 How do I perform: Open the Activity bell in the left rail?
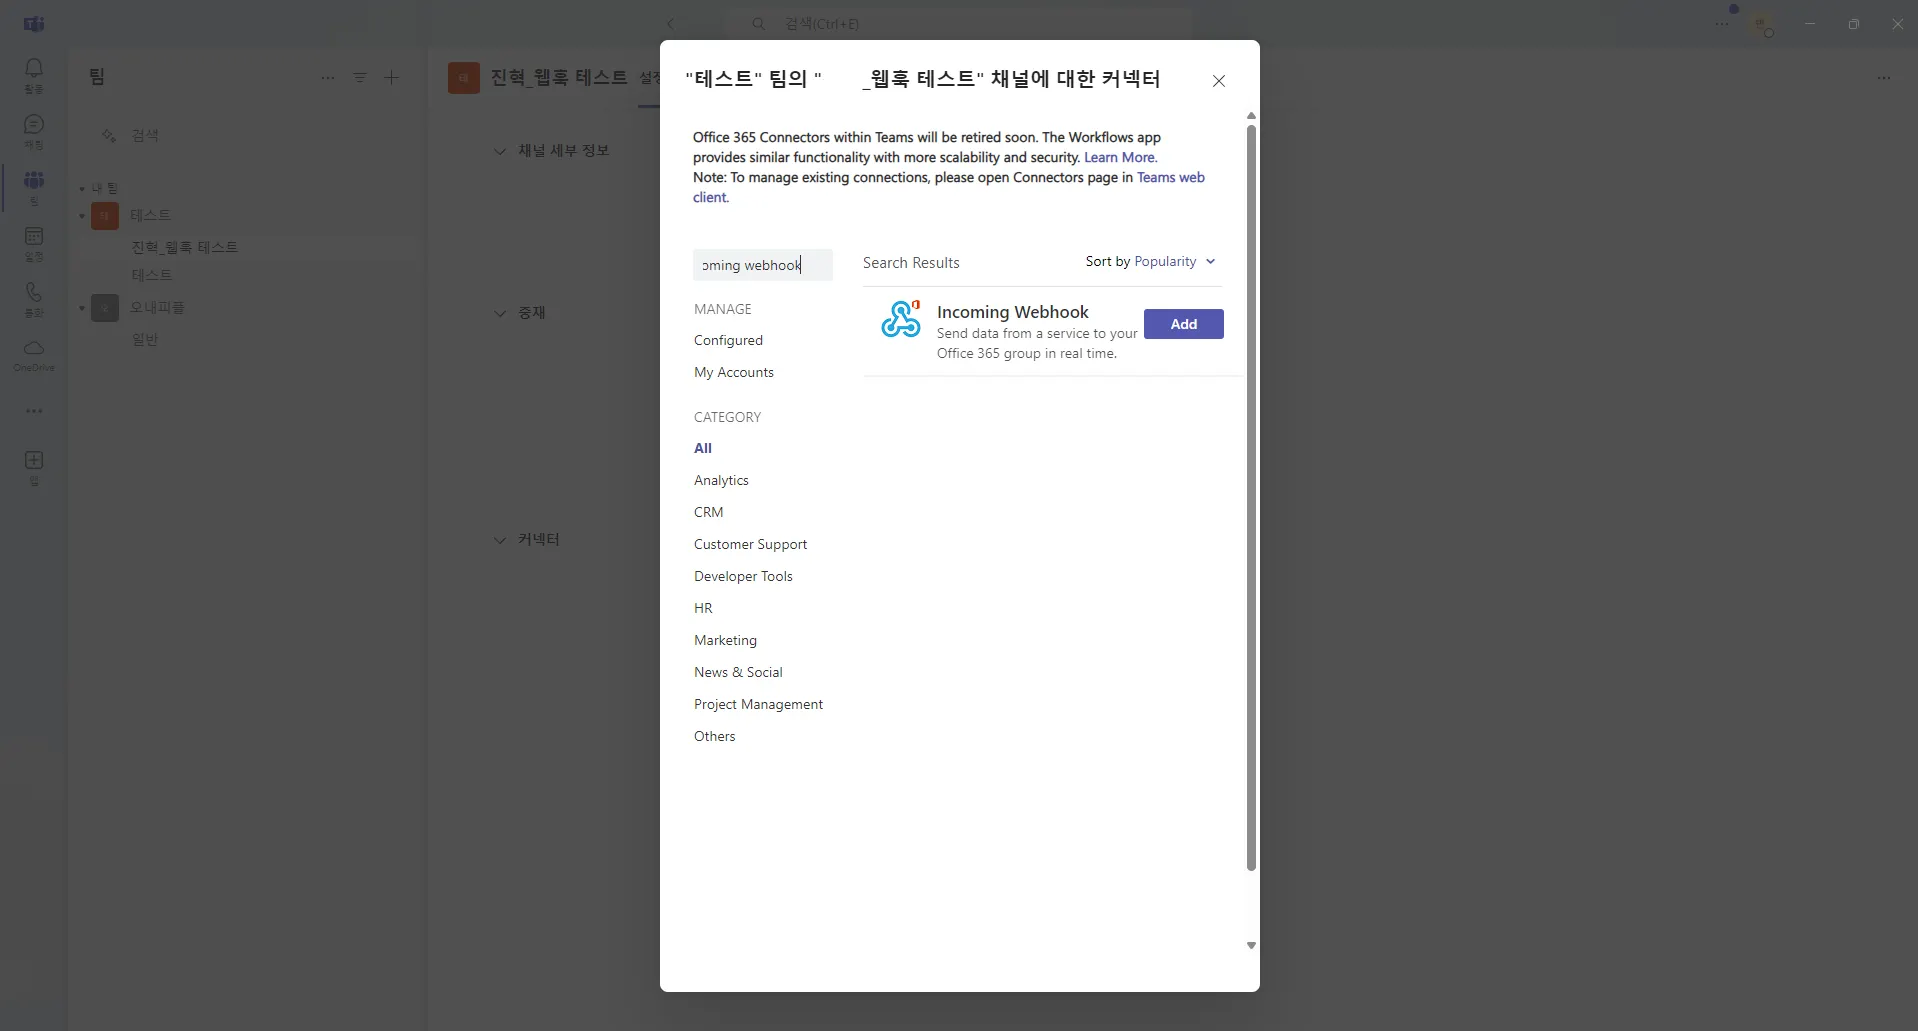[x=34, y=75]
